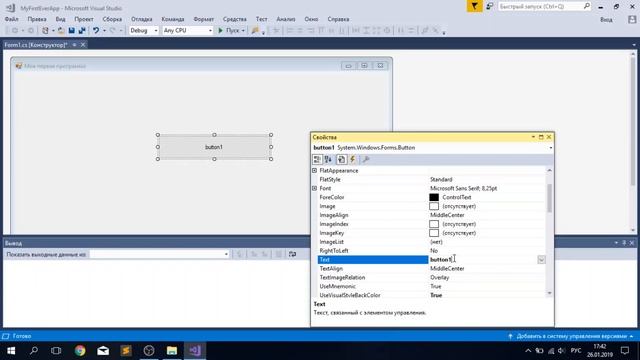Click the Visual Studio taskbar icon
This screenshot has width=640, height=360.
coord(195,351)
